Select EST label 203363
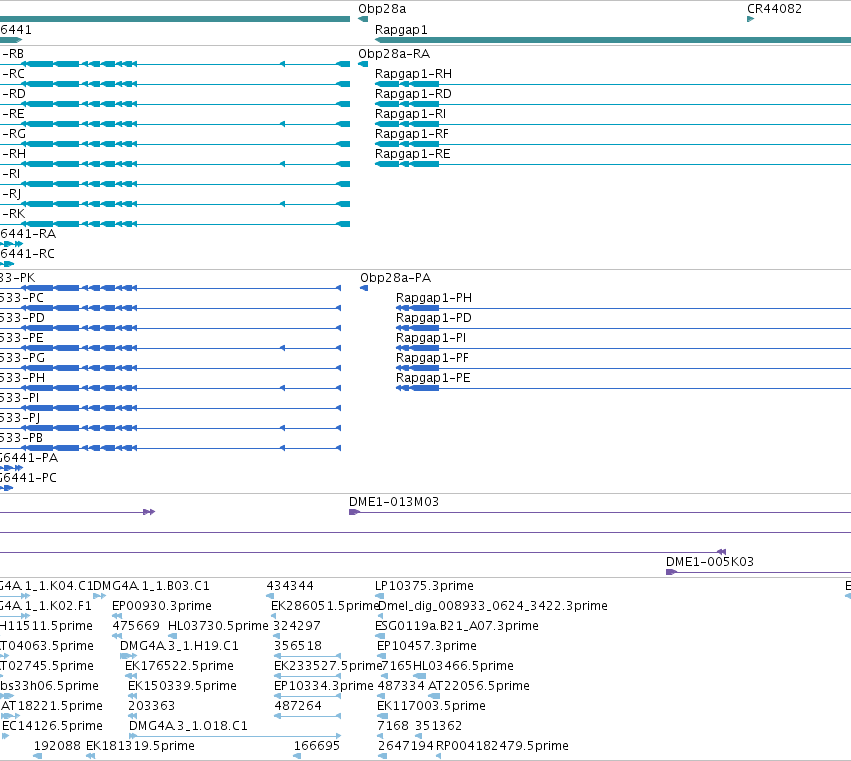Screen dimensions: 851x761 (x=151, y=706)
